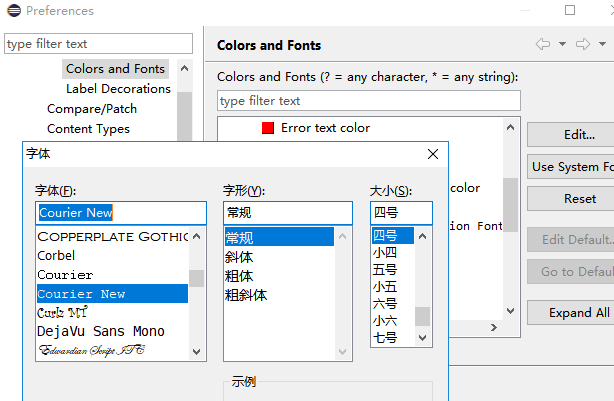Click the red Error text color swatch
The image size is (614, 401).
(x=268, y=128)
